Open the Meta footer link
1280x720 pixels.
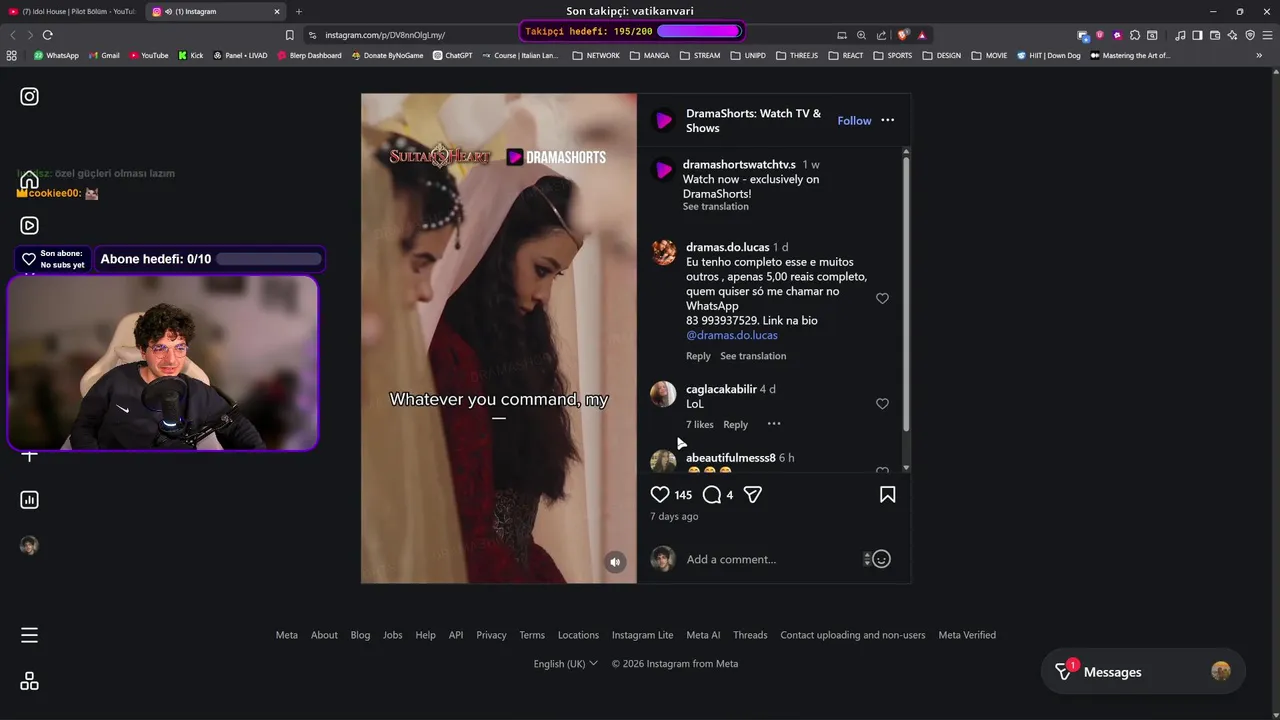[x=287, y=635]
